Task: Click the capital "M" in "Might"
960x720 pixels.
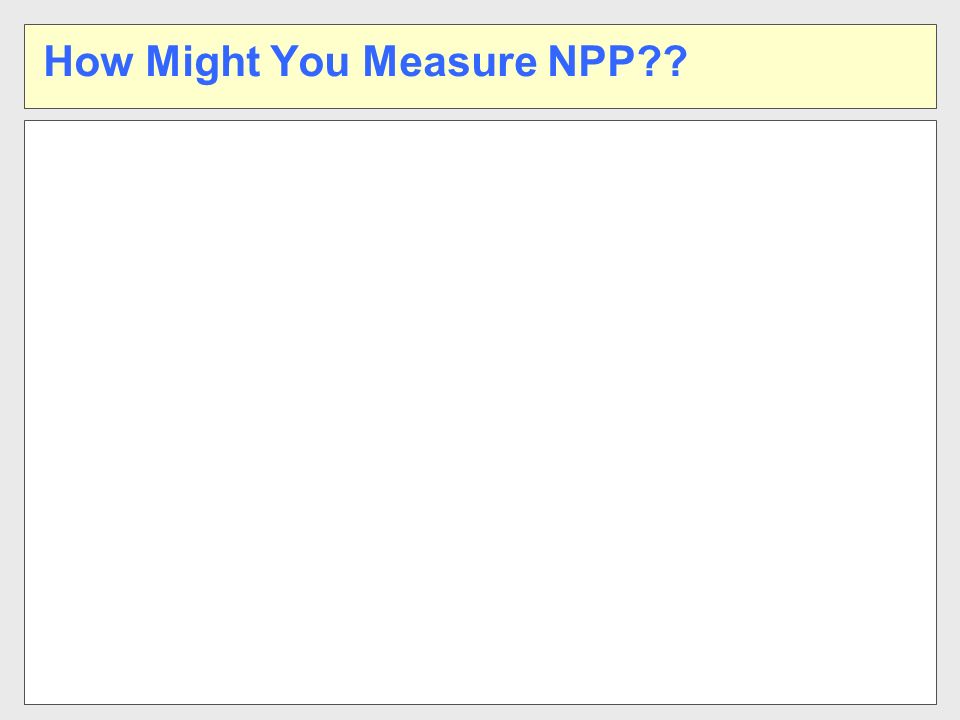Action: (x=162, y=62)
